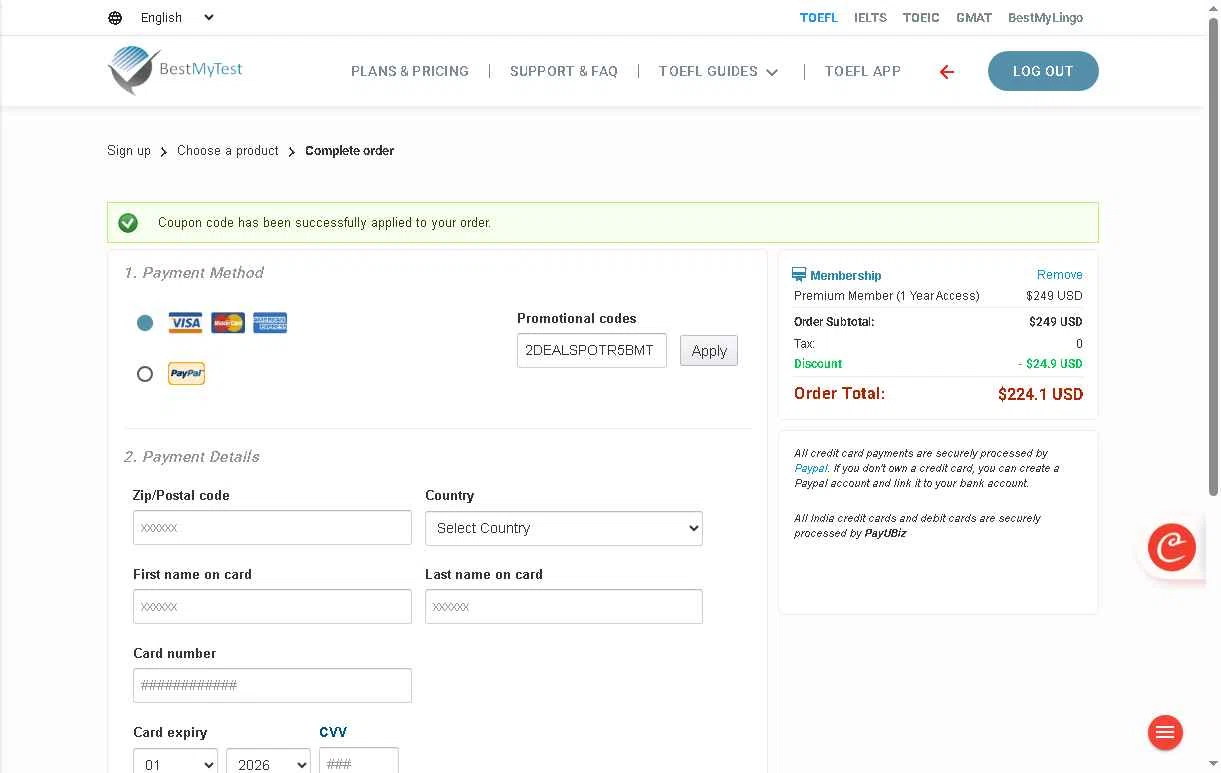The height and width of the screenshot is (773, 1221).
Task: Click the American Express icon
Action: (x=270, y=323)
